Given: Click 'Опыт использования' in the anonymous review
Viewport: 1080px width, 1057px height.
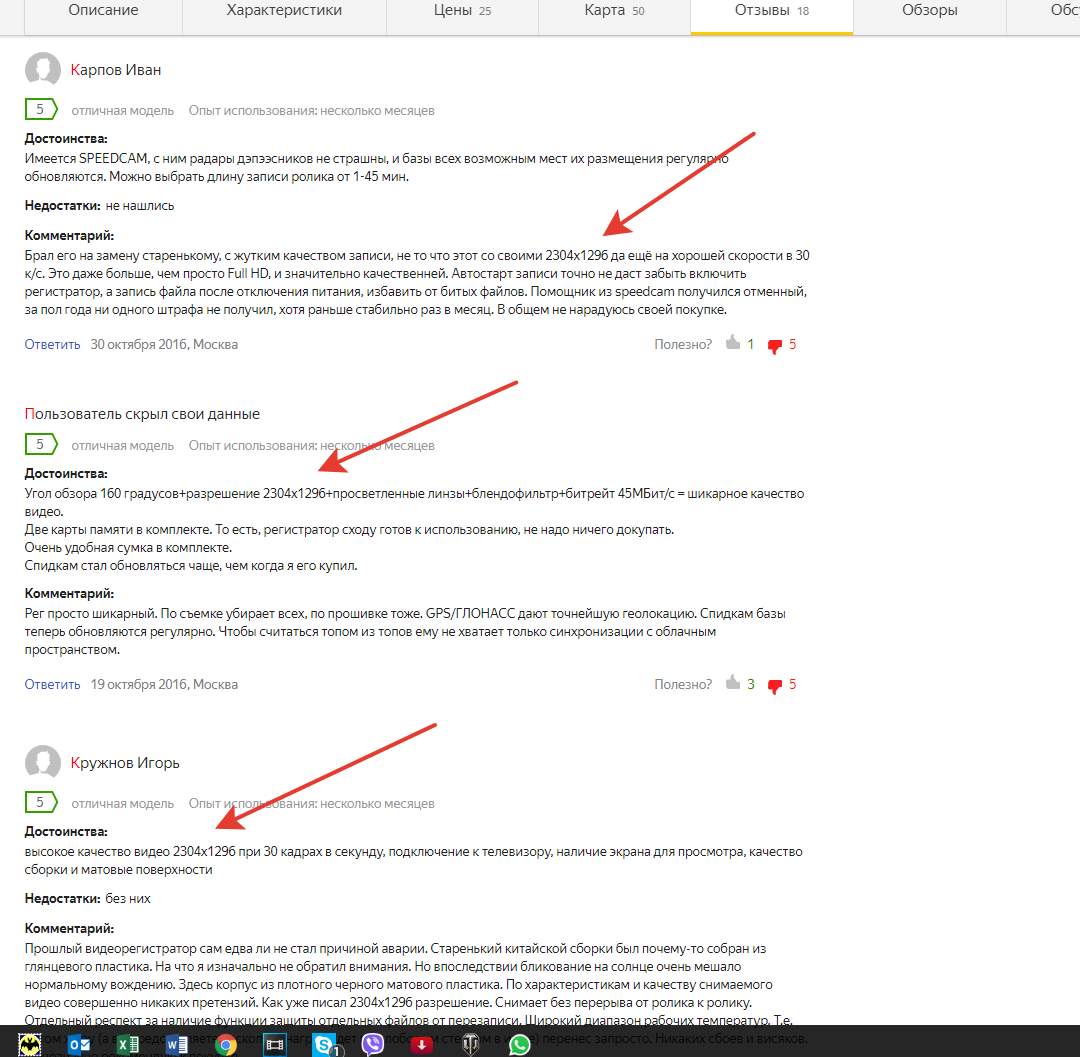Looking at the screenshot, I should (311, 446).
